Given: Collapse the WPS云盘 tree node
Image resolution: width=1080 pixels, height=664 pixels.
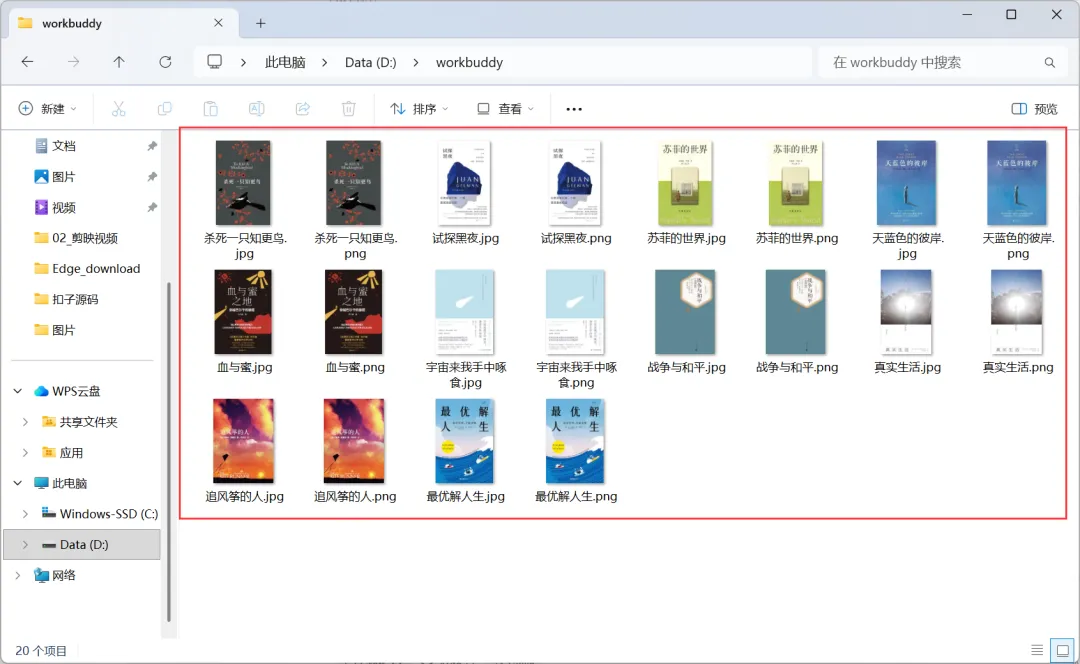Looking at the screenshot, I should point(18,391).
